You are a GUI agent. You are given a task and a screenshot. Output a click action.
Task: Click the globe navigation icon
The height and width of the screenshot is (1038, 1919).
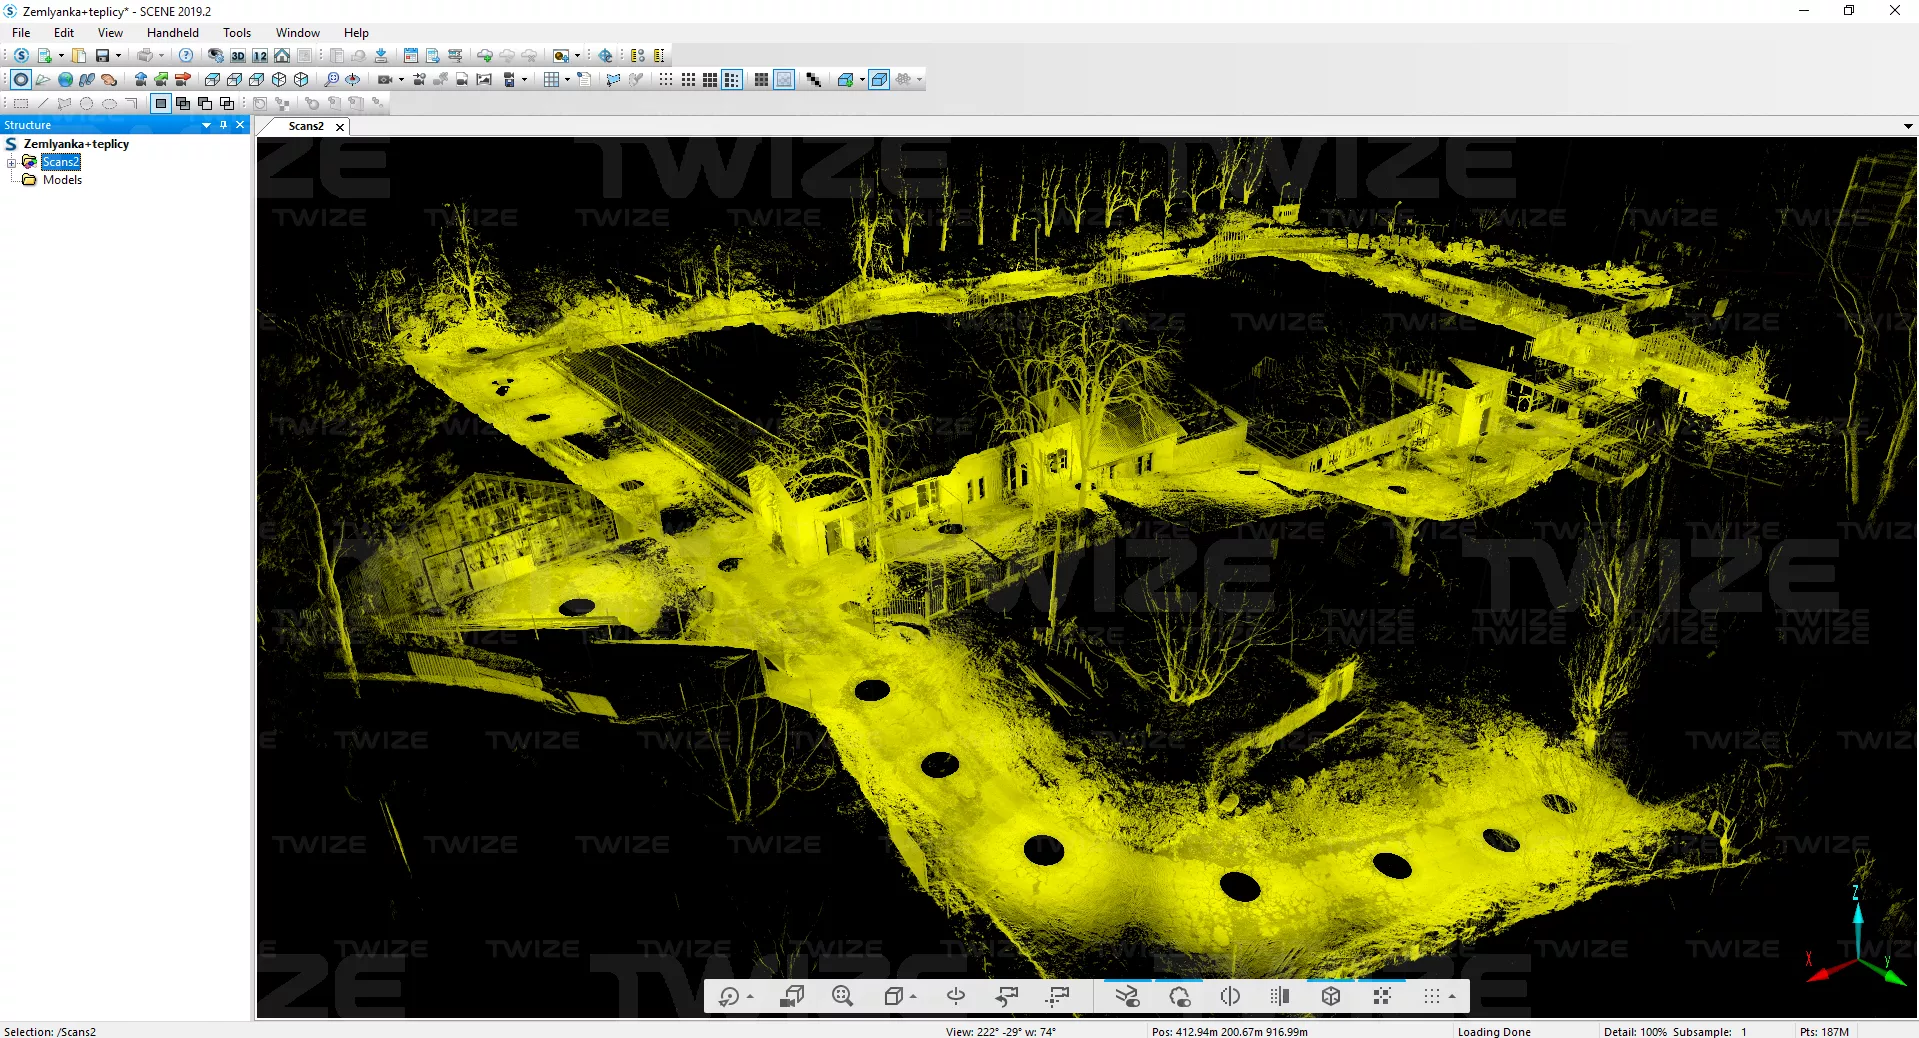[x=65, y=80]
